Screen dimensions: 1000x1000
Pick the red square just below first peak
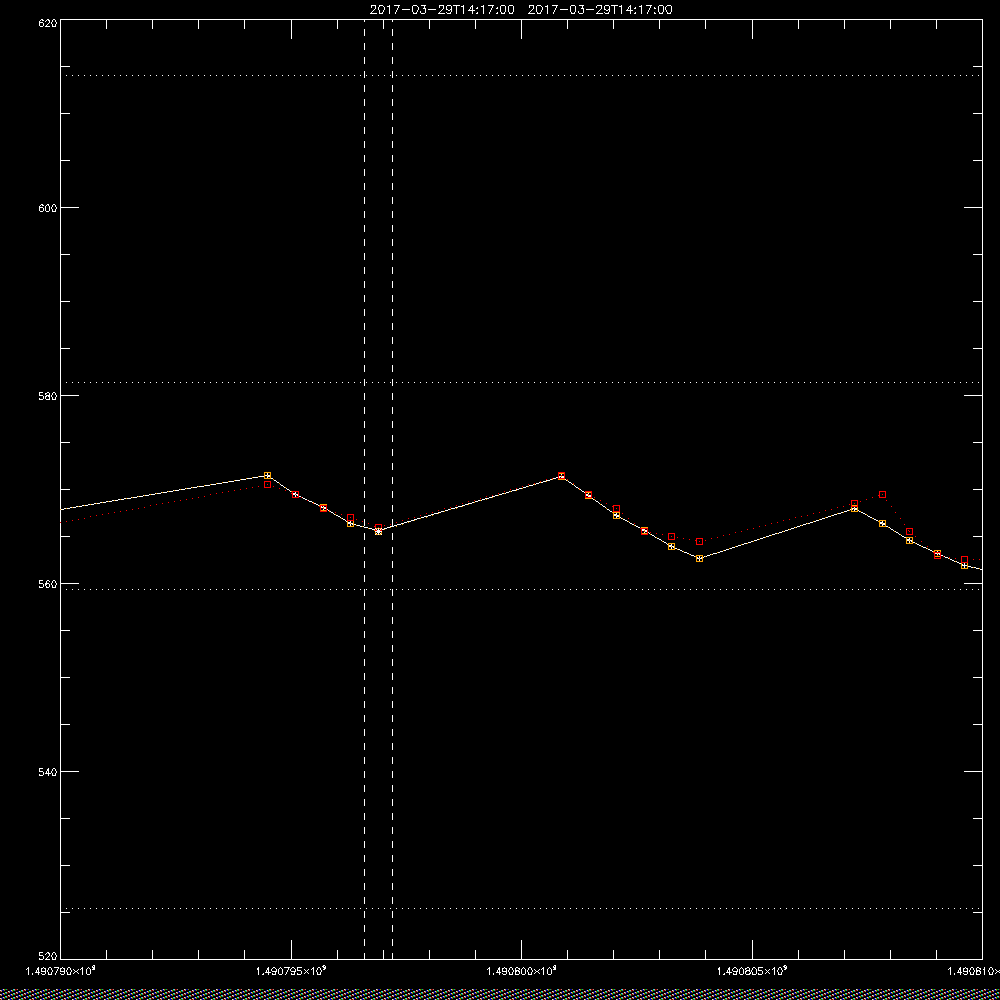267,485
